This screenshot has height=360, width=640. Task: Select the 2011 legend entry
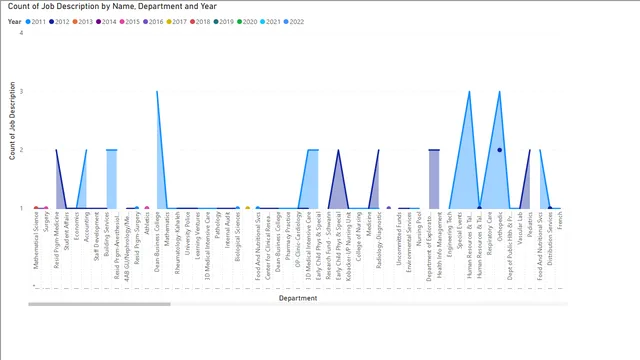pyautogui.click(x=36, y=22)
